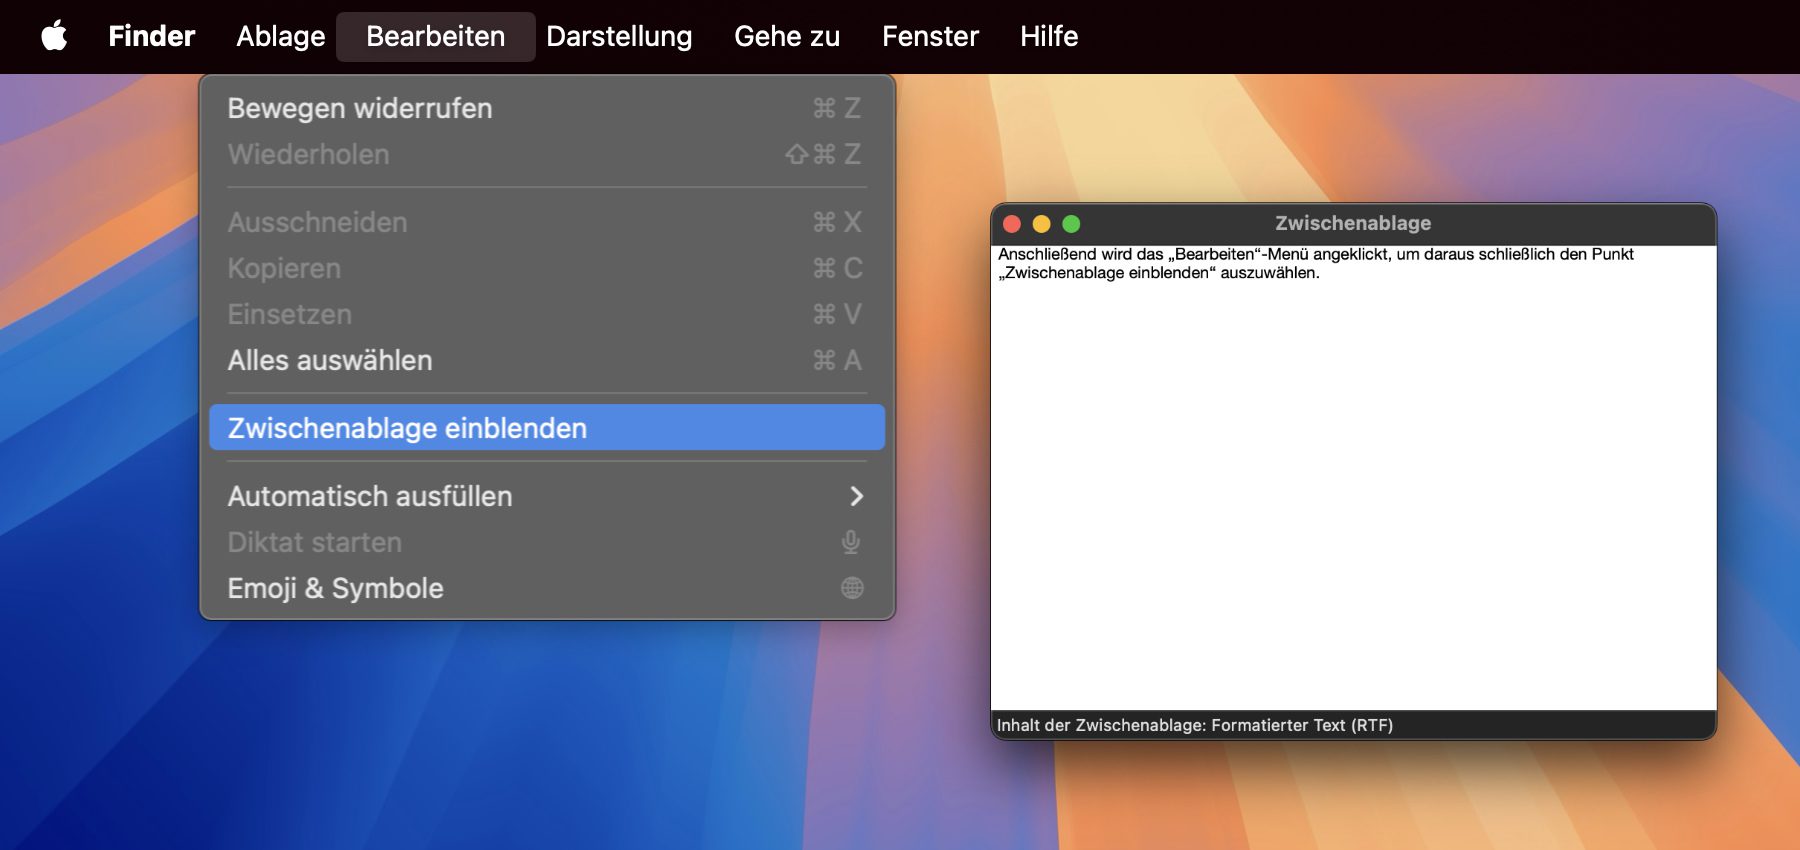This screenshot has width=1800, height=850.
Task: Select the Kopieren menu entry
Action: 284,268
